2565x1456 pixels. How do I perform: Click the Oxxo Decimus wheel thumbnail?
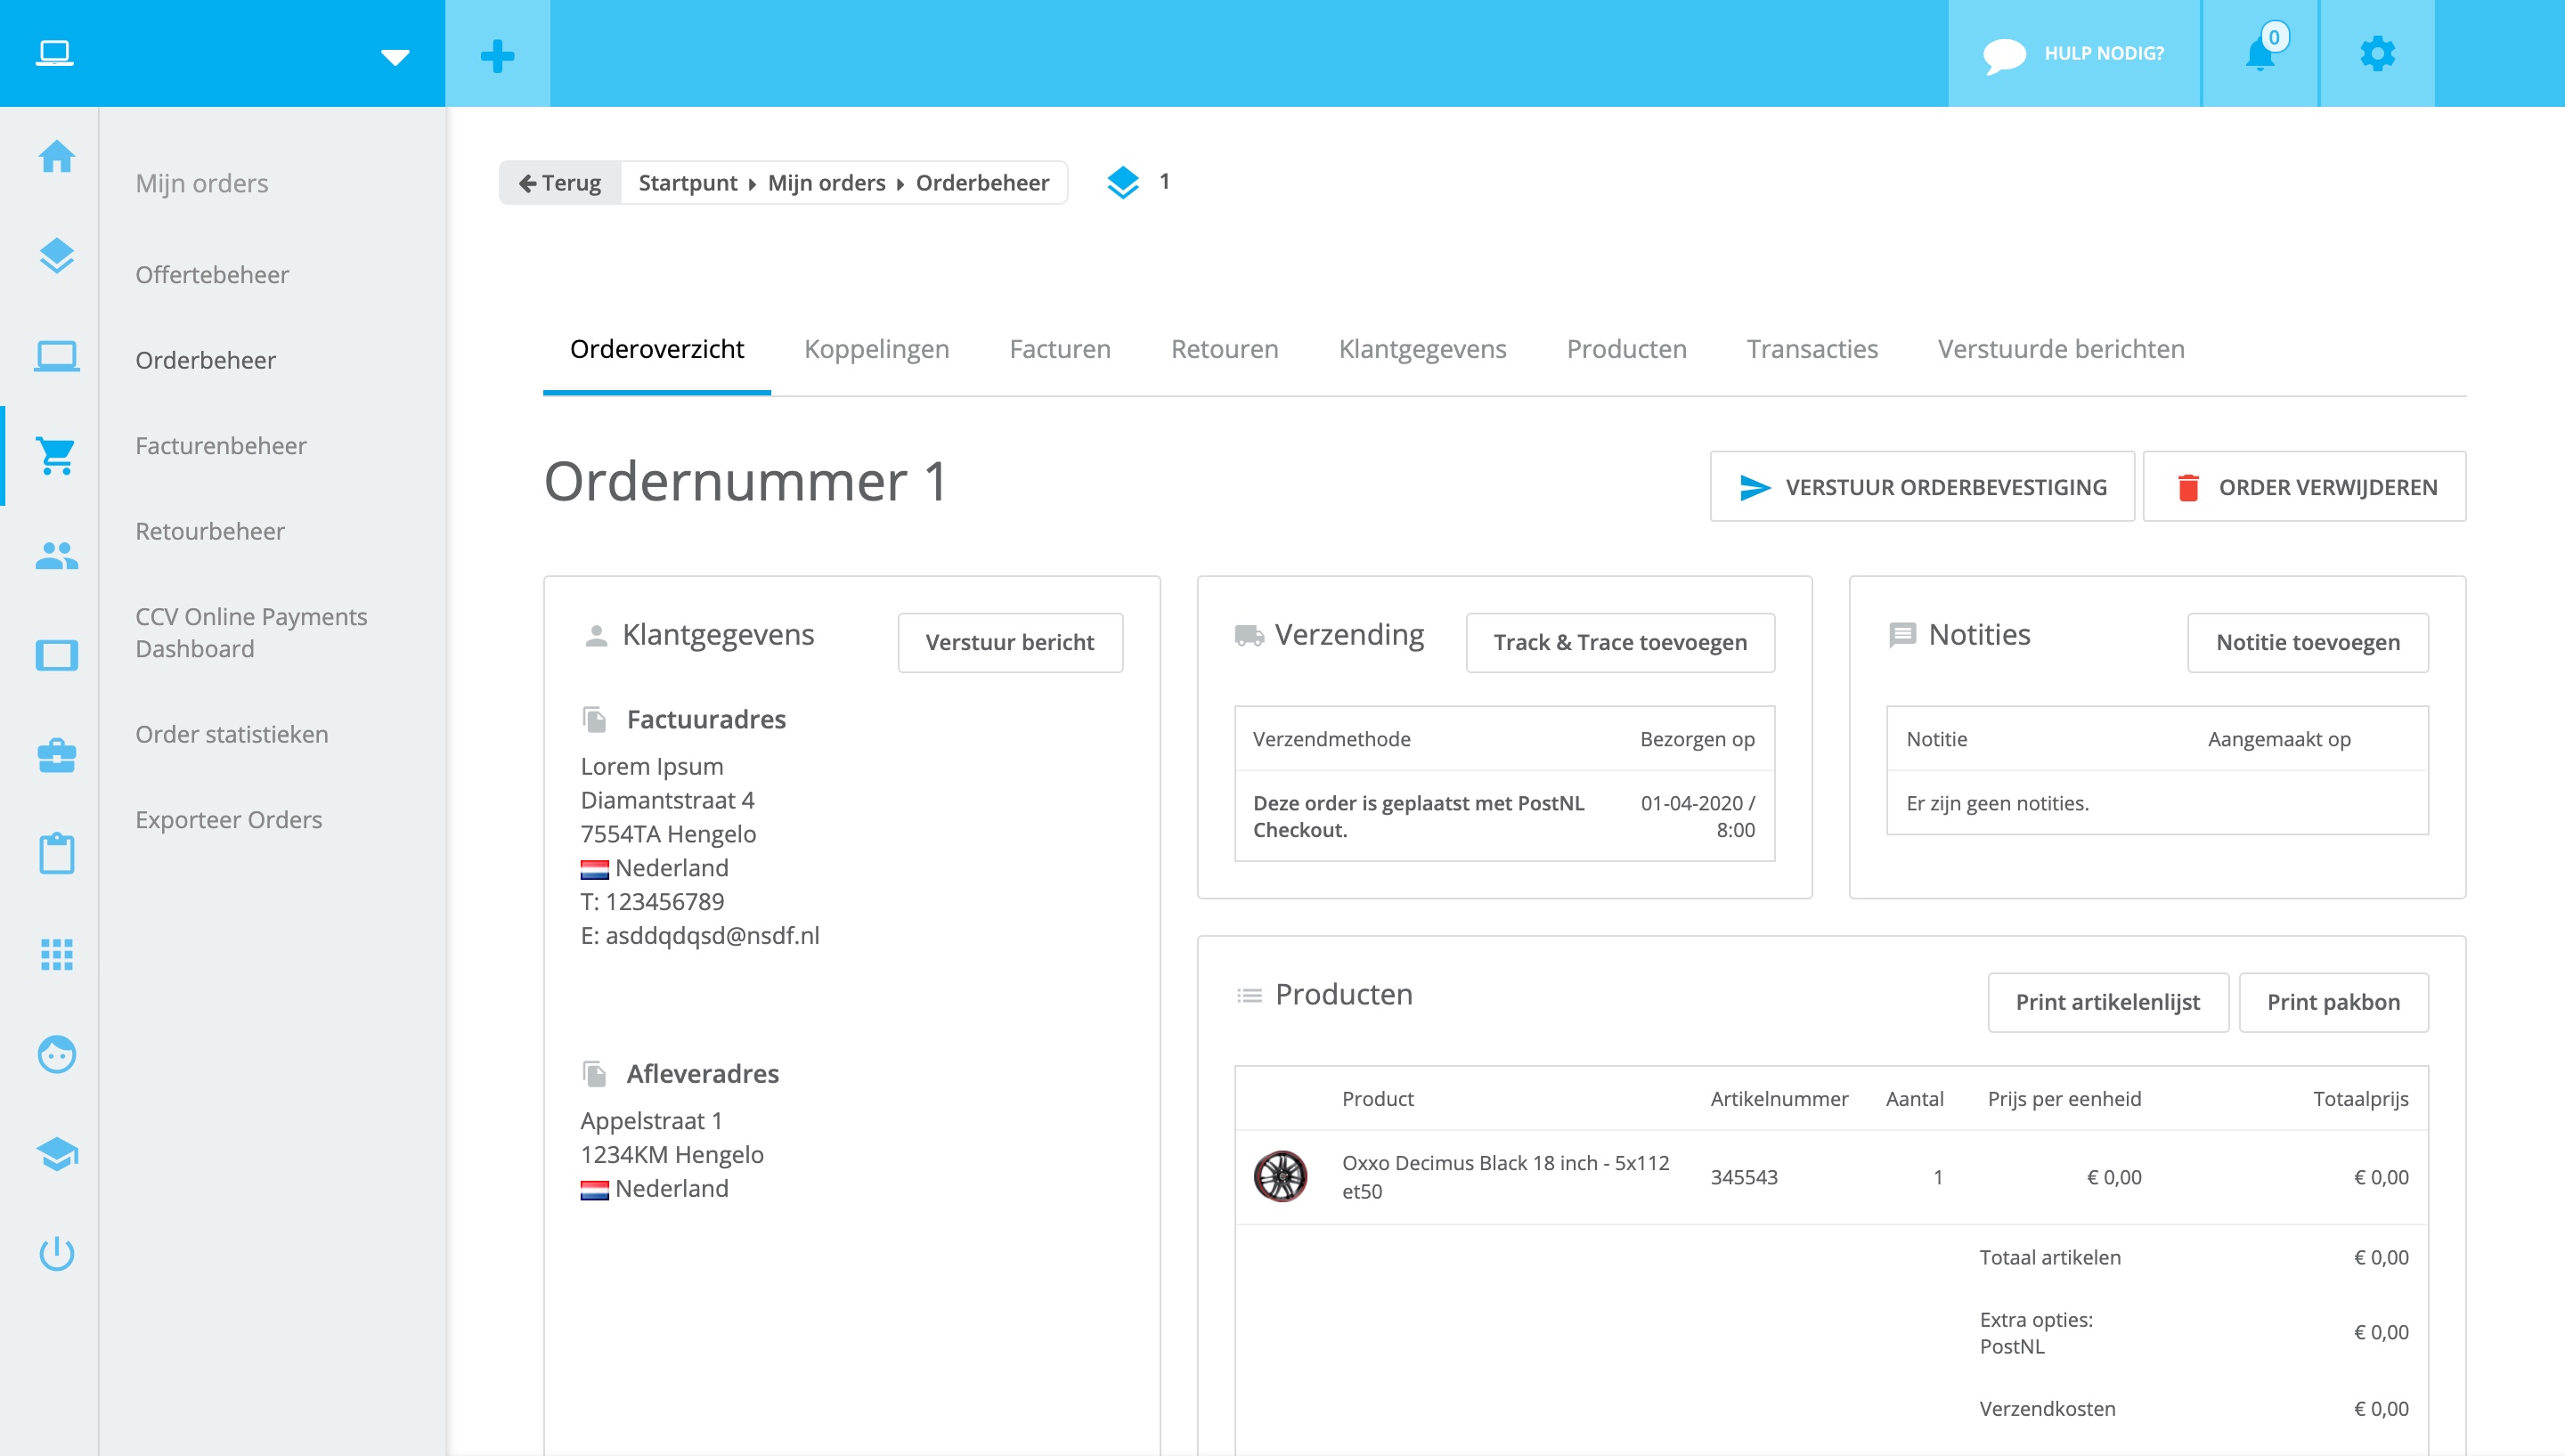pyautogui.click(x=1281, y=1176)
